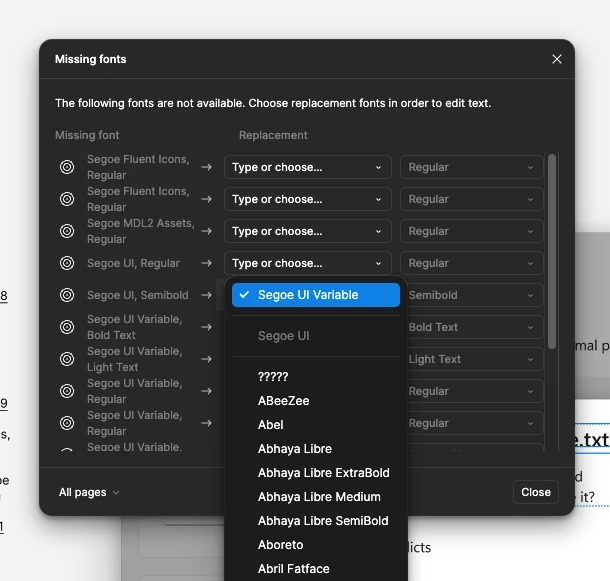Click the "Segoe UI, Semibold" font name
This screenshot has width=610, height=581.
pyautogui.click(x=138, y=295)
